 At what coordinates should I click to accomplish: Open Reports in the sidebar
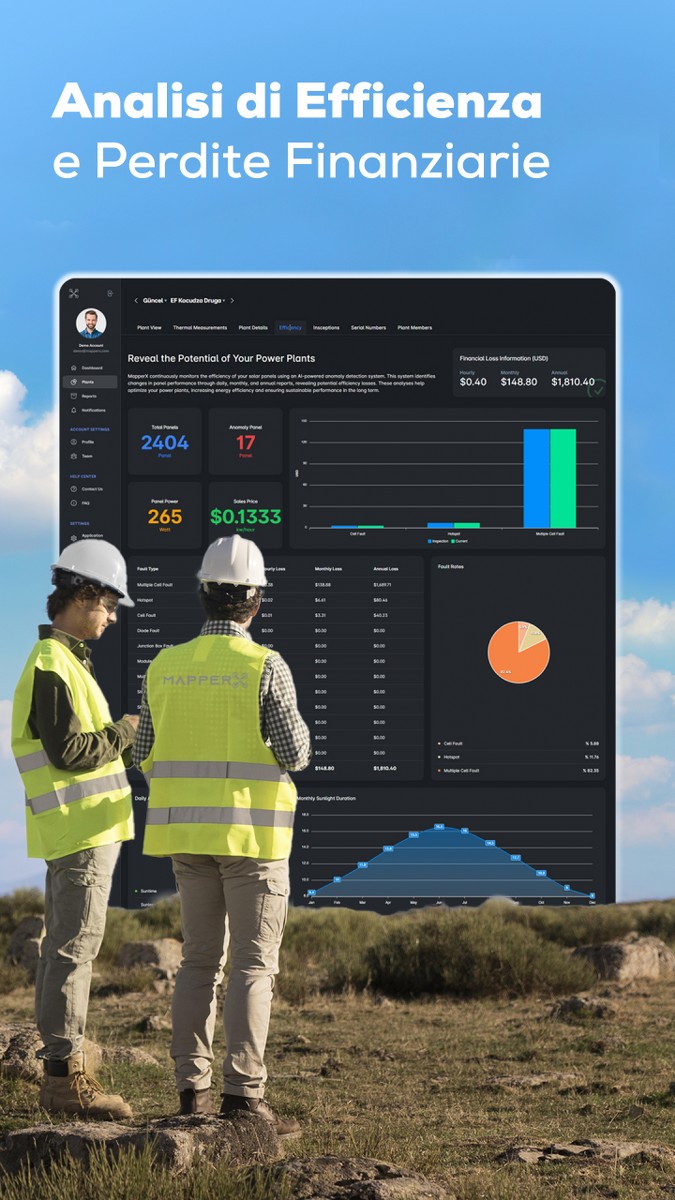[x=89, y=396]
